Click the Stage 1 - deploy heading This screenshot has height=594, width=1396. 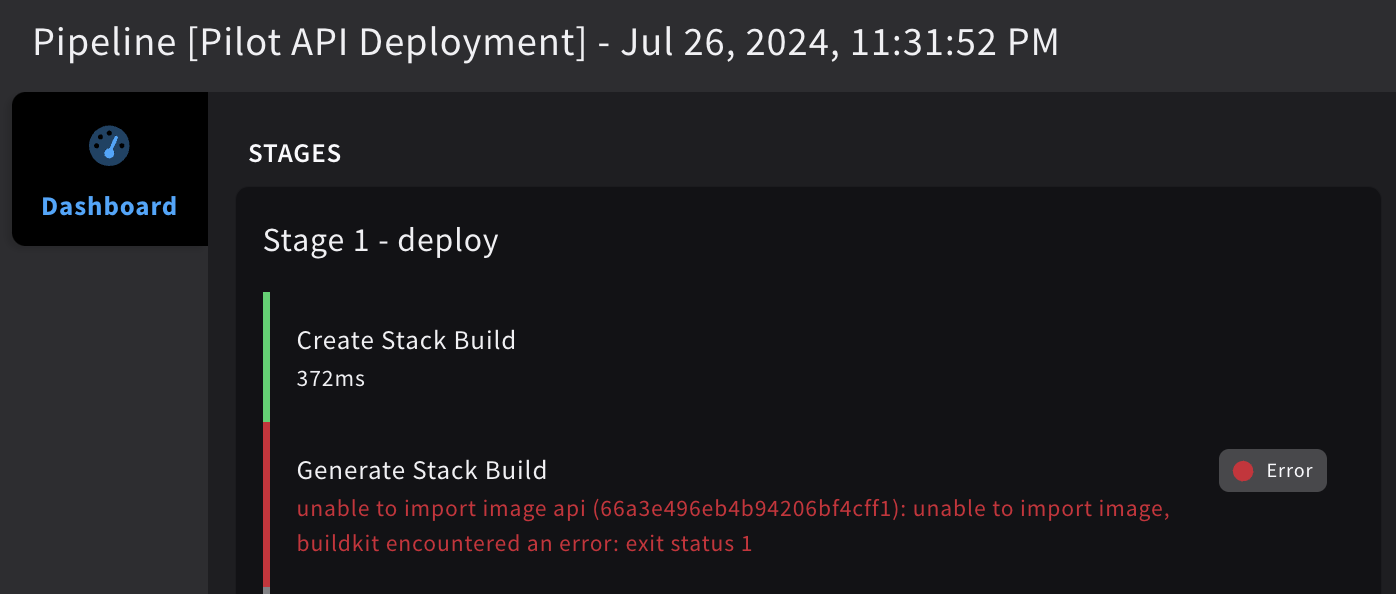[380, 241]
